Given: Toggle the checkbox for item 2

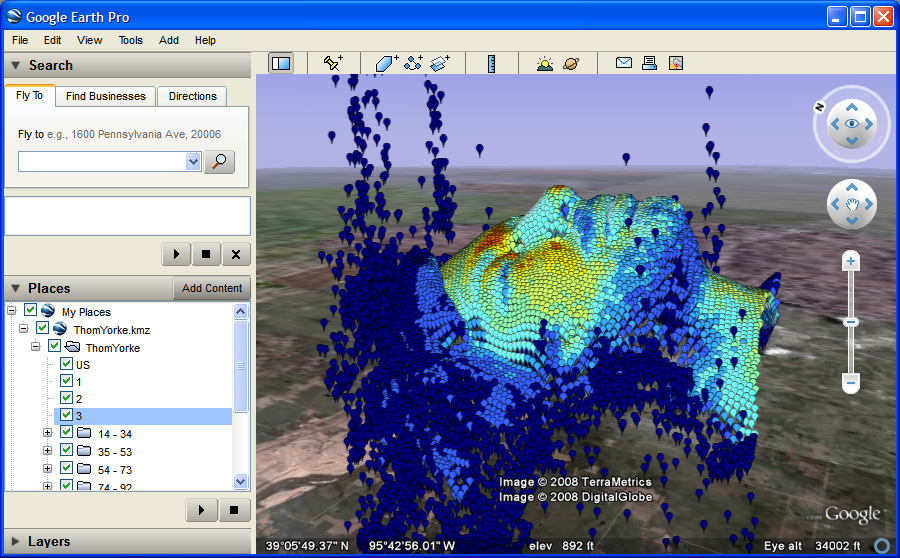Looking at the screenshot, I should [67, 397].
